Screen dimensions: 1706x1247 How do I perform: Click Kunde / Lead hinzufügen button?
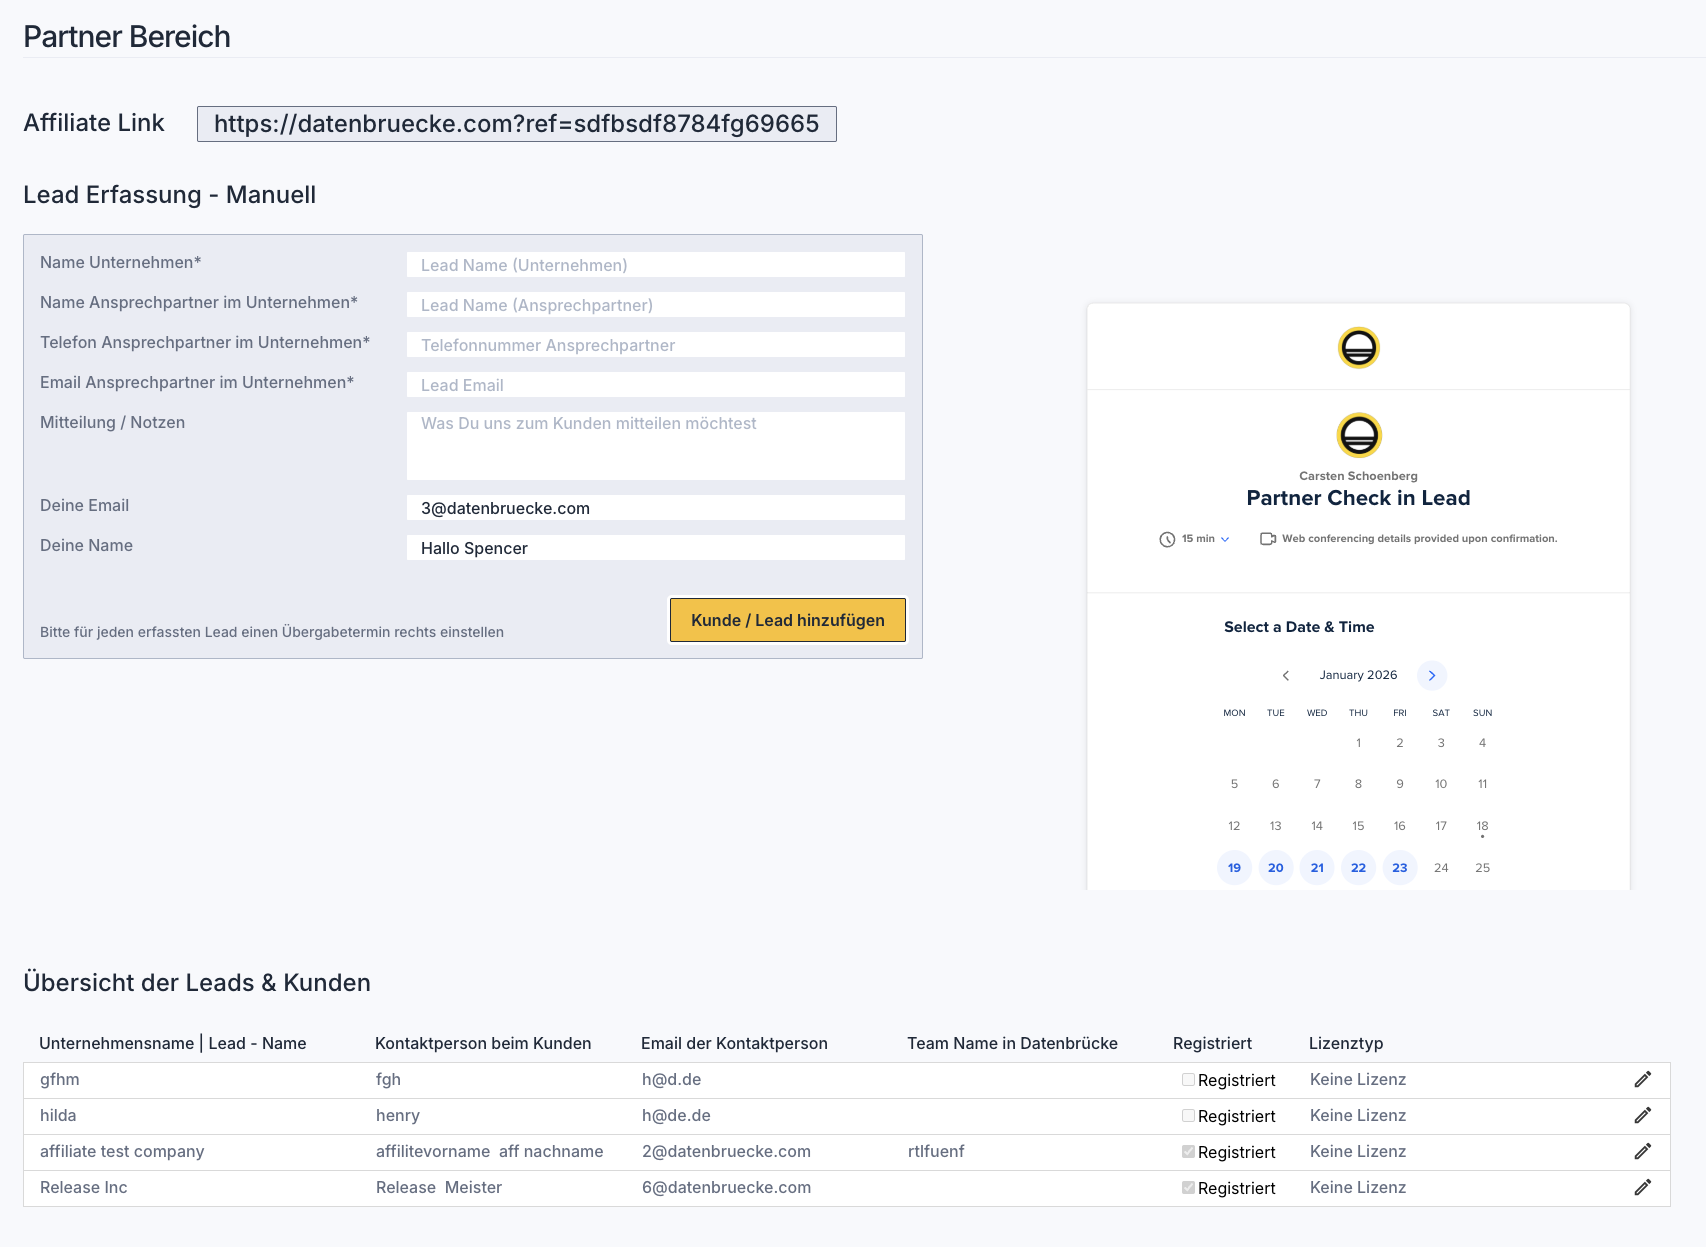click(788, 620)
